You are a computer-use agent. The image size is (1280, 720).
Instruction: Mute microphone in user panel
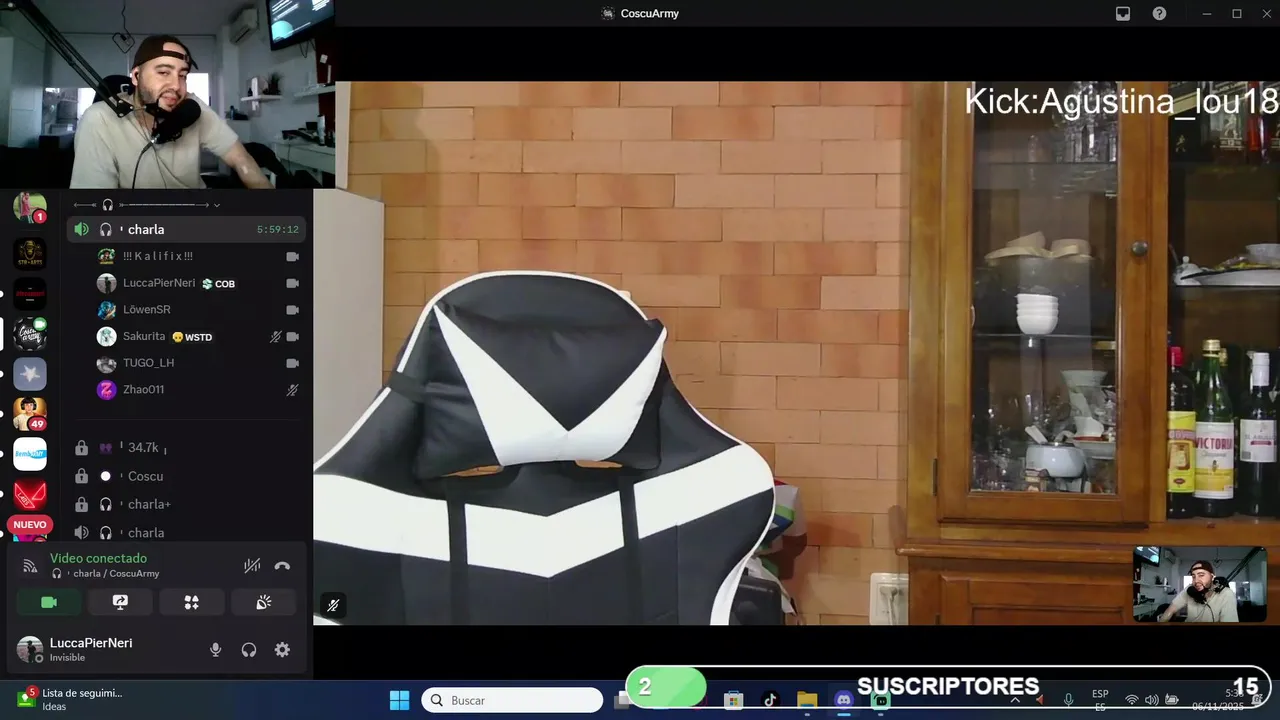(215, 650)
